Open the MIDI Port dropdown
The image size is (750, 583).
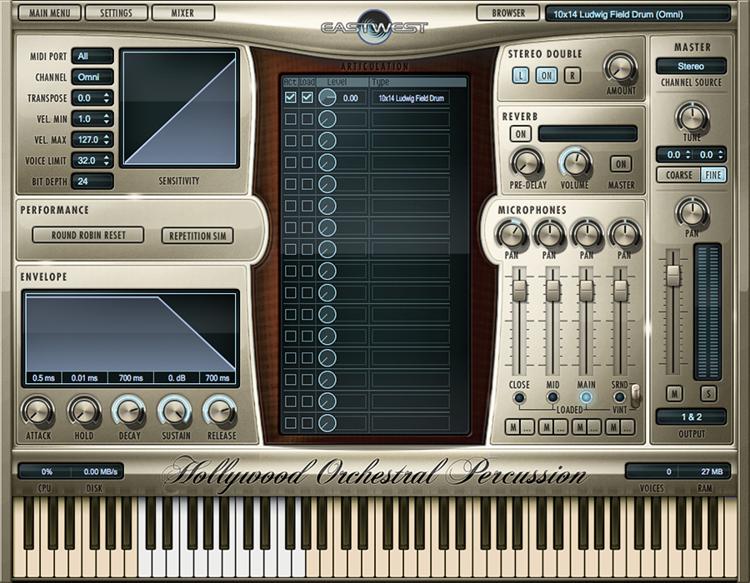(x=92, y=56)
